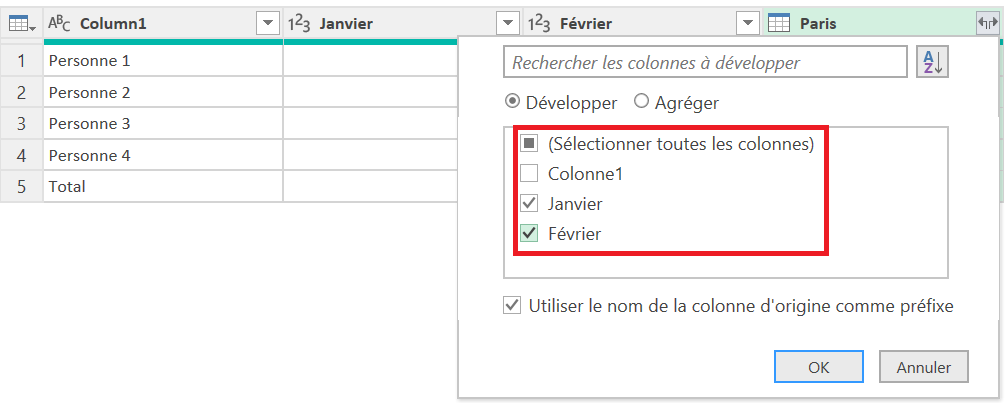This screenshot has width=1006, height=403.
Task: Click the expand arrows icon on Paris column
Action: pos(984,23)
